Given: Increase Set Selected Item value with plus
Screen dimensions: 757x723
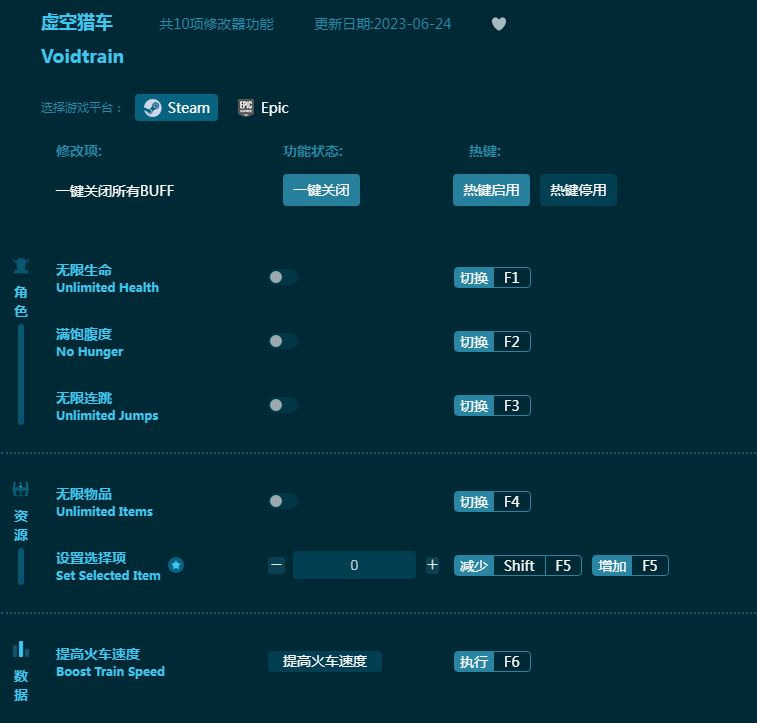Looking at the screenshot, I should 432,565.
